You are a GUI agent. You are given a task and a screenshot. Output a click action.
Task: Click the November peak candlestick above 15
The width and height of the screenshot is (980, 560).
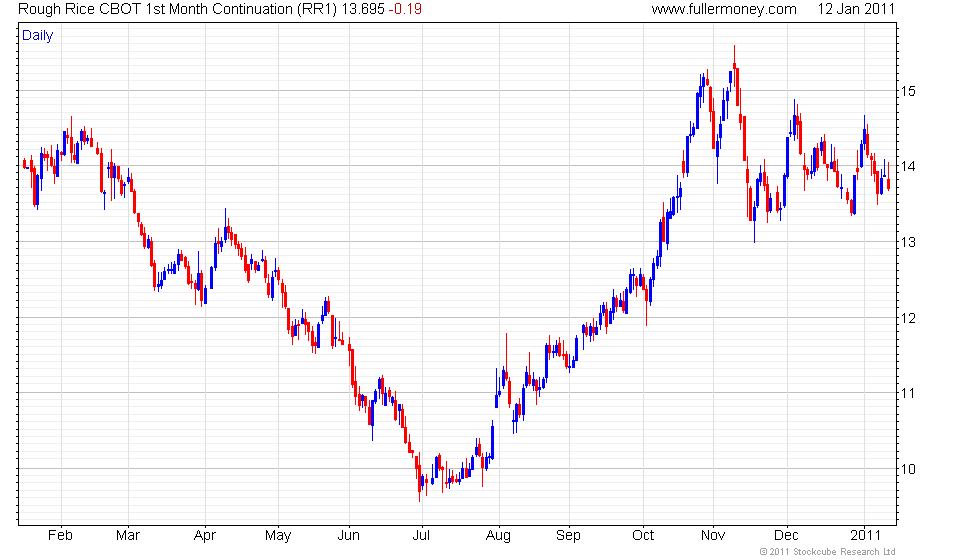pyautogui.click(x=734, y=65)
